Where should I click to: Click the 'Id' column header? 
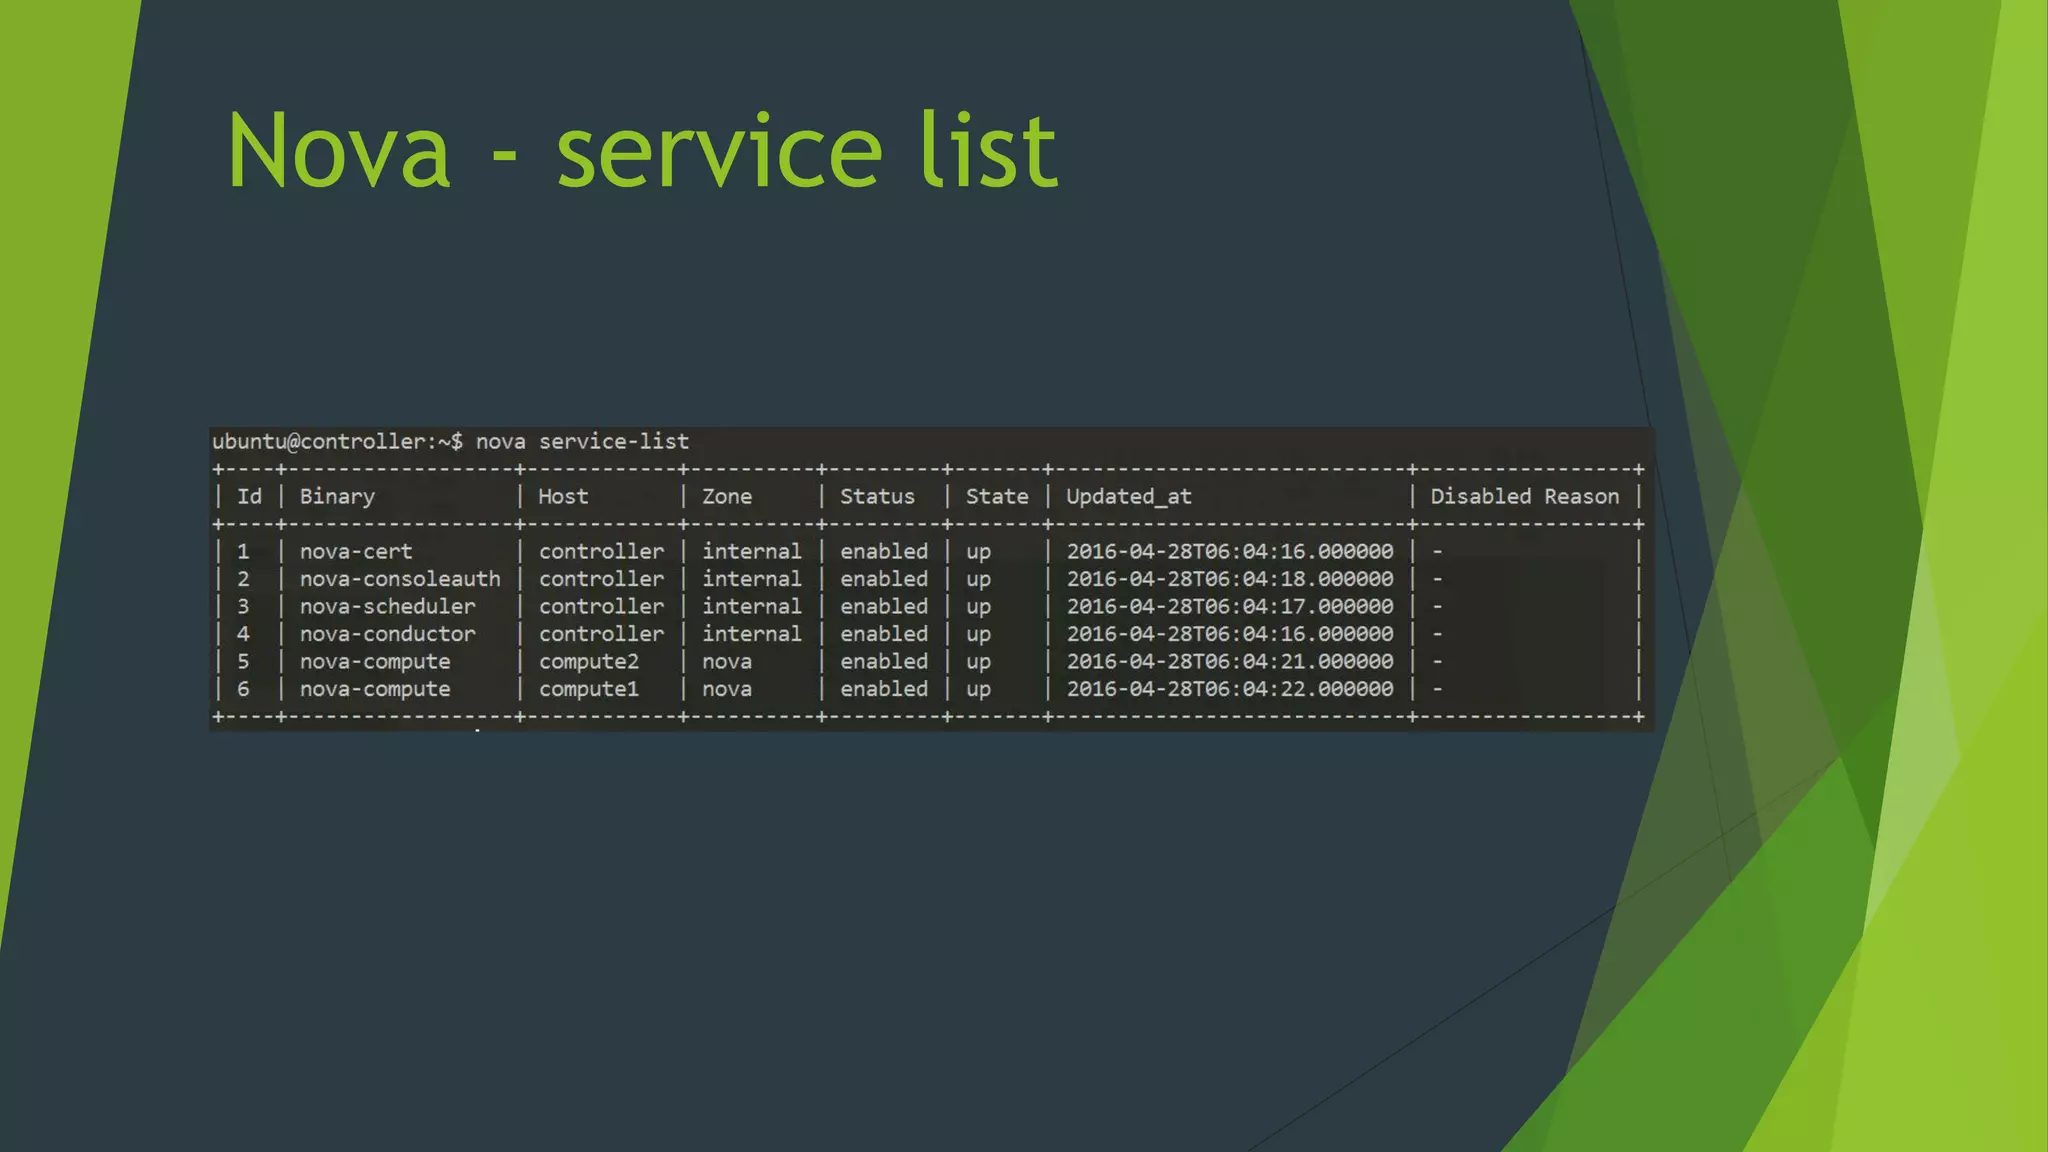[x=249, y=496]
